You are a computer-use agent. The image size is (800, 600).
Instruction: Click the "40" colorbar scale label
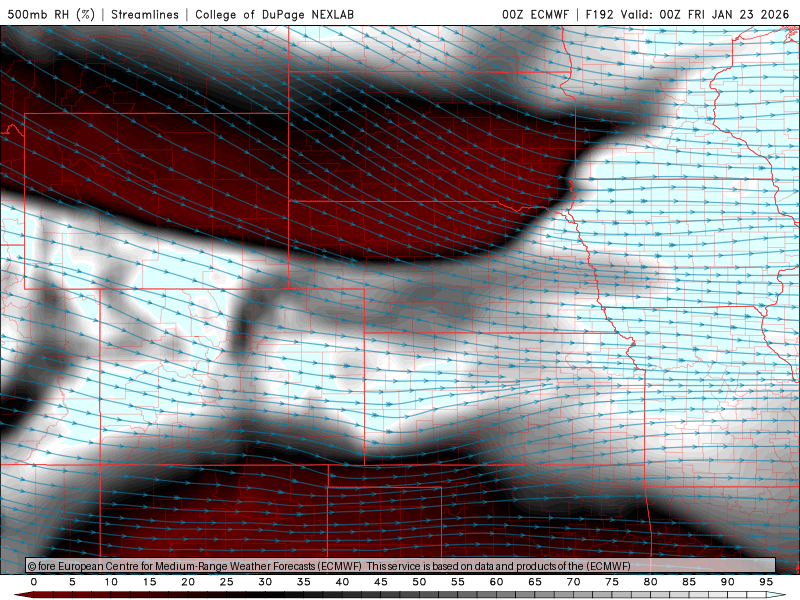click(342, 582)
